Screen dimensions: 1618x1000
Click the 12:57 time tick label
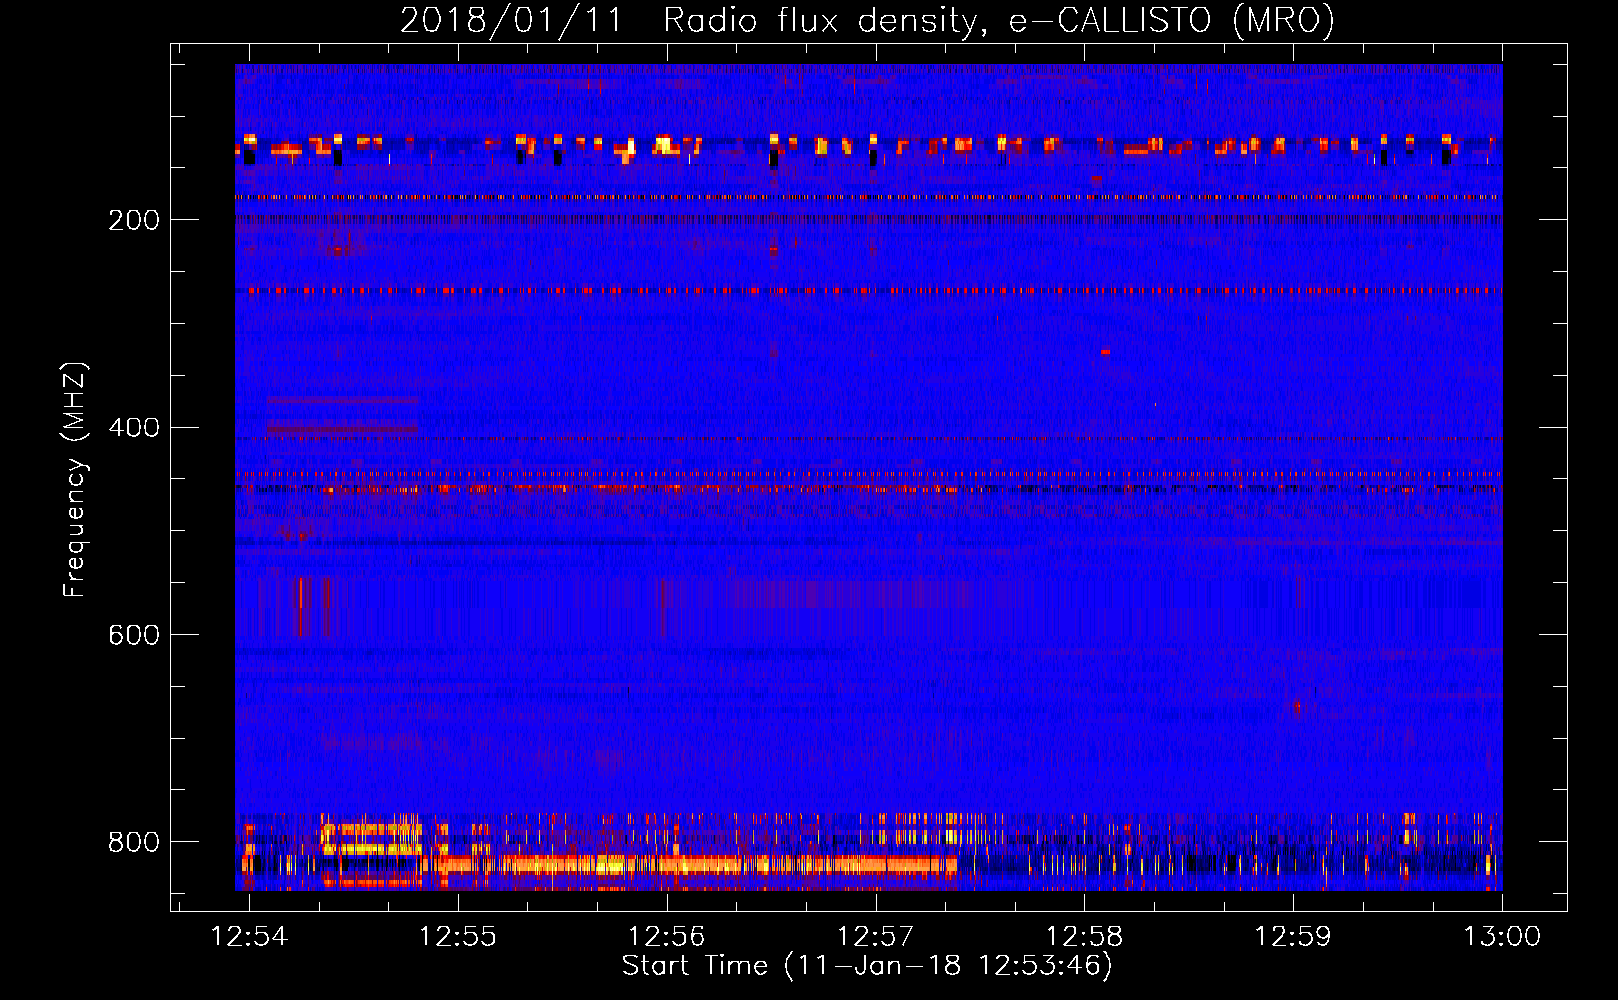875,937
